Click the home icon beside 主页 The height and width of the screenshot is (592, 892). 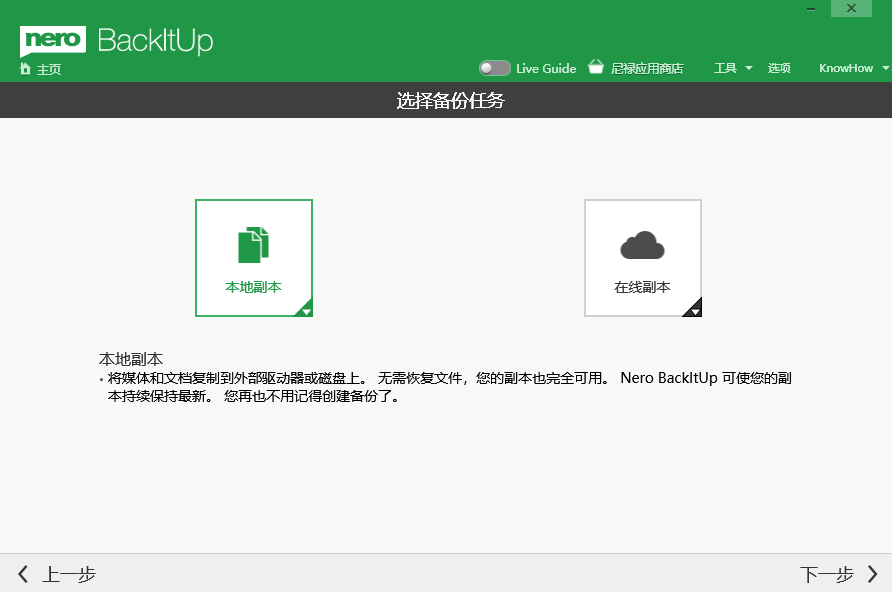tap(25, 69)
